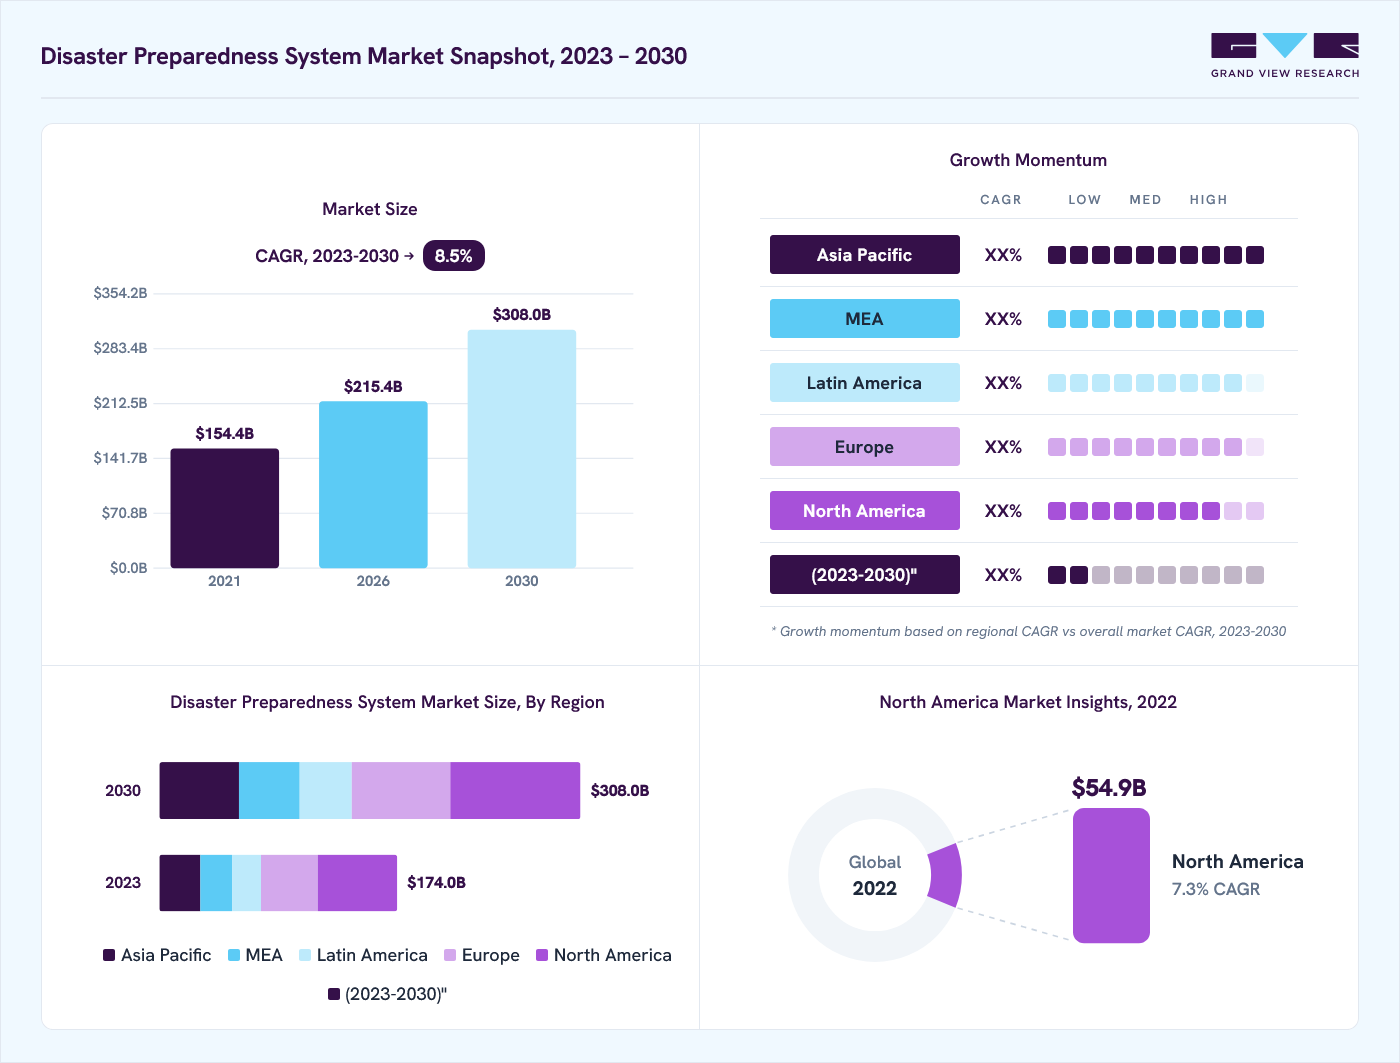The width and height of the screenshot is (1400, 1063).
Task: Click the $154.4B bar value label
Action: (x=224, y=433)
